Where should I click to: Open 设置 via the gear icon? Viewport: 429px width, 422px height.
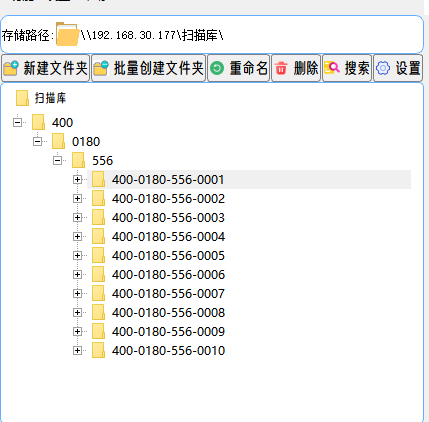point(383,68)
